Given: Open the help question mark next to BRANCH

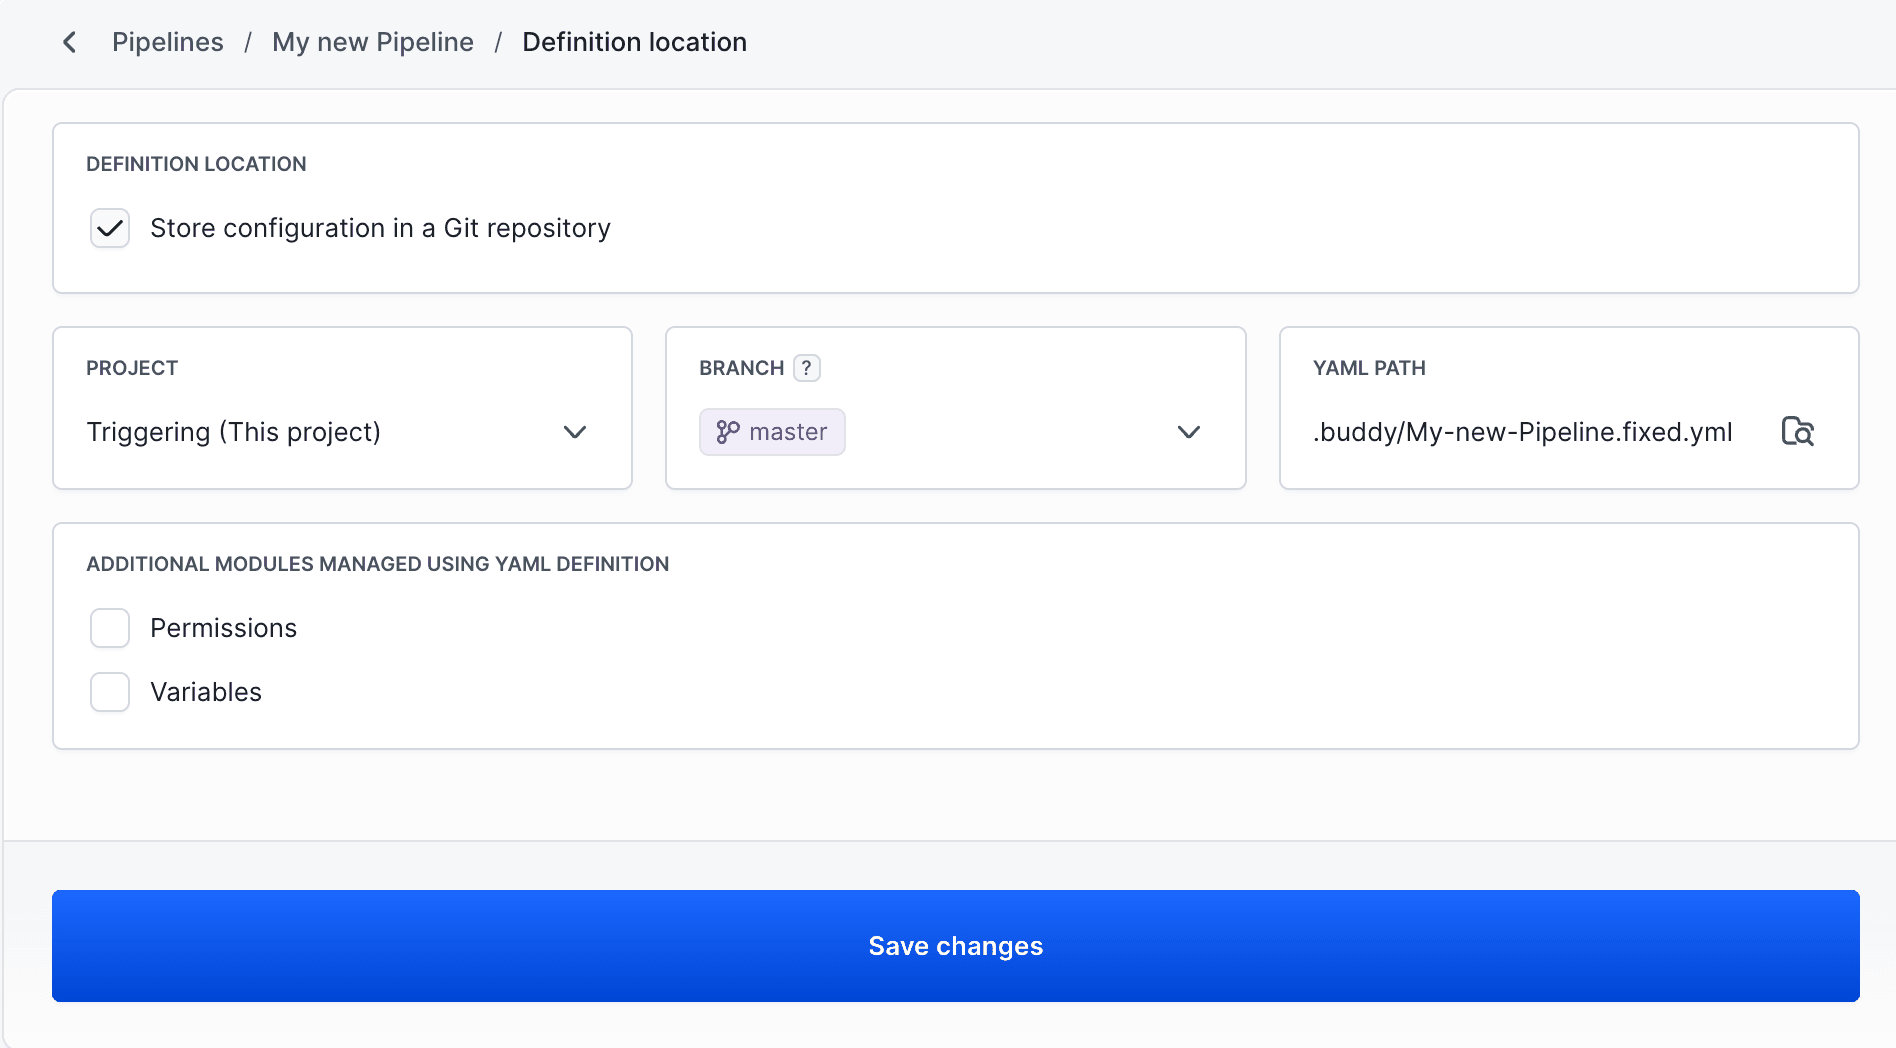Looking at the screenshot, I should coord(807,368).
